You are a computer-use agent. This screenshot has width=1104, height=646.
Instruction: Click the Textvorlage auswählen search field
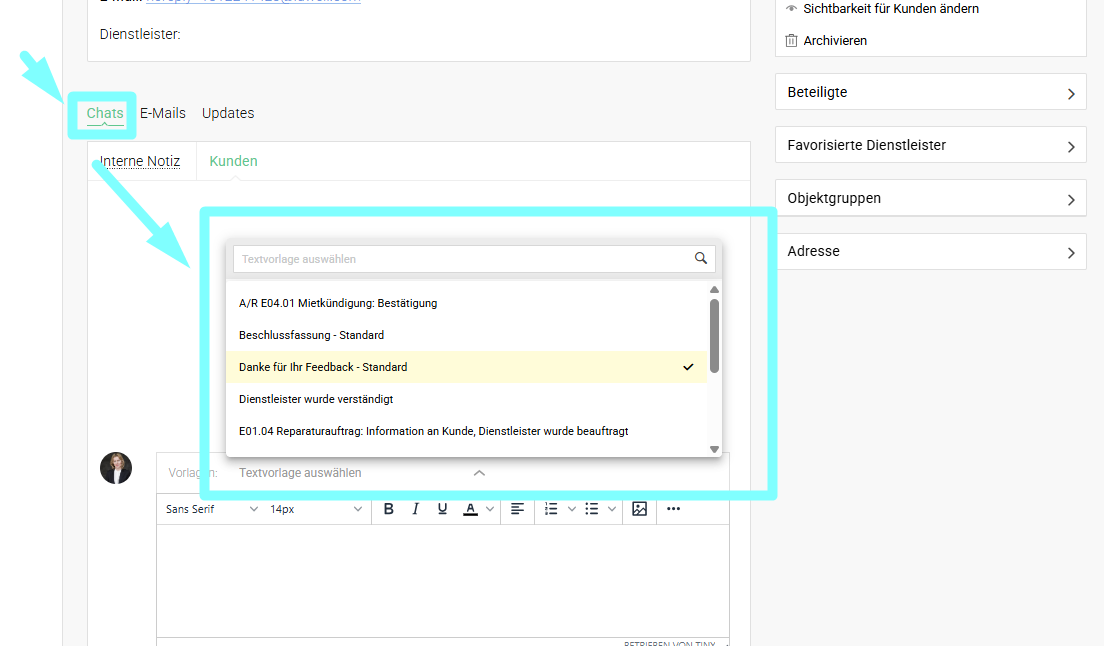(x=460, y=259)
